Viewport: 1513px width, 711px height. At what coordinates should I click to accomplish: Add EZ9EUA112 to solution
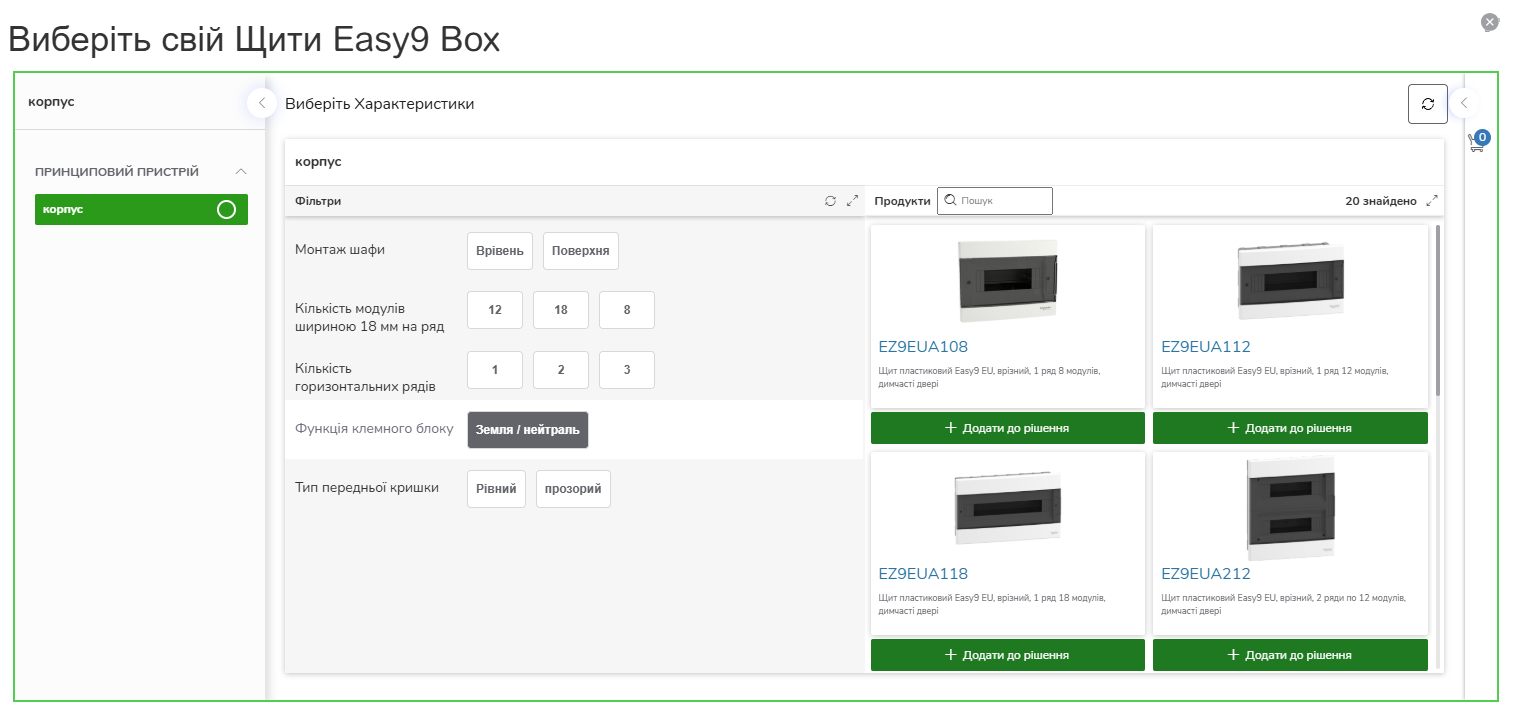pyautogui.click(x=1290, y=428)
